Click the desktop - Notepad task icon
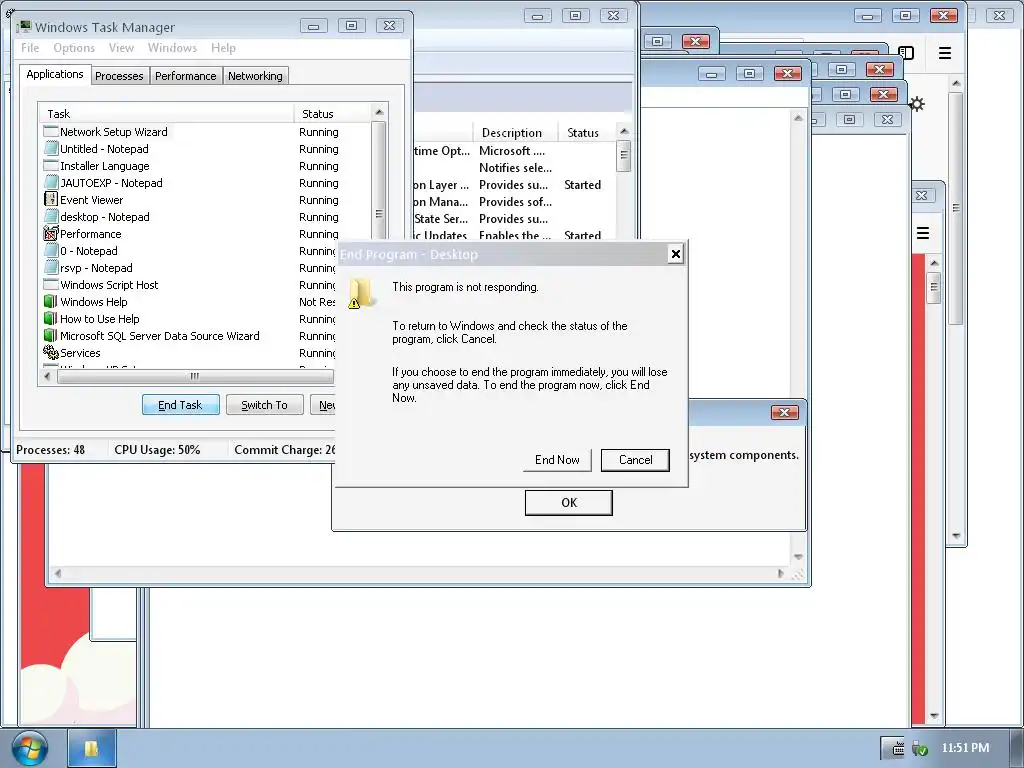The width and height of the screenshot is (1024, 768). point(51,217)
